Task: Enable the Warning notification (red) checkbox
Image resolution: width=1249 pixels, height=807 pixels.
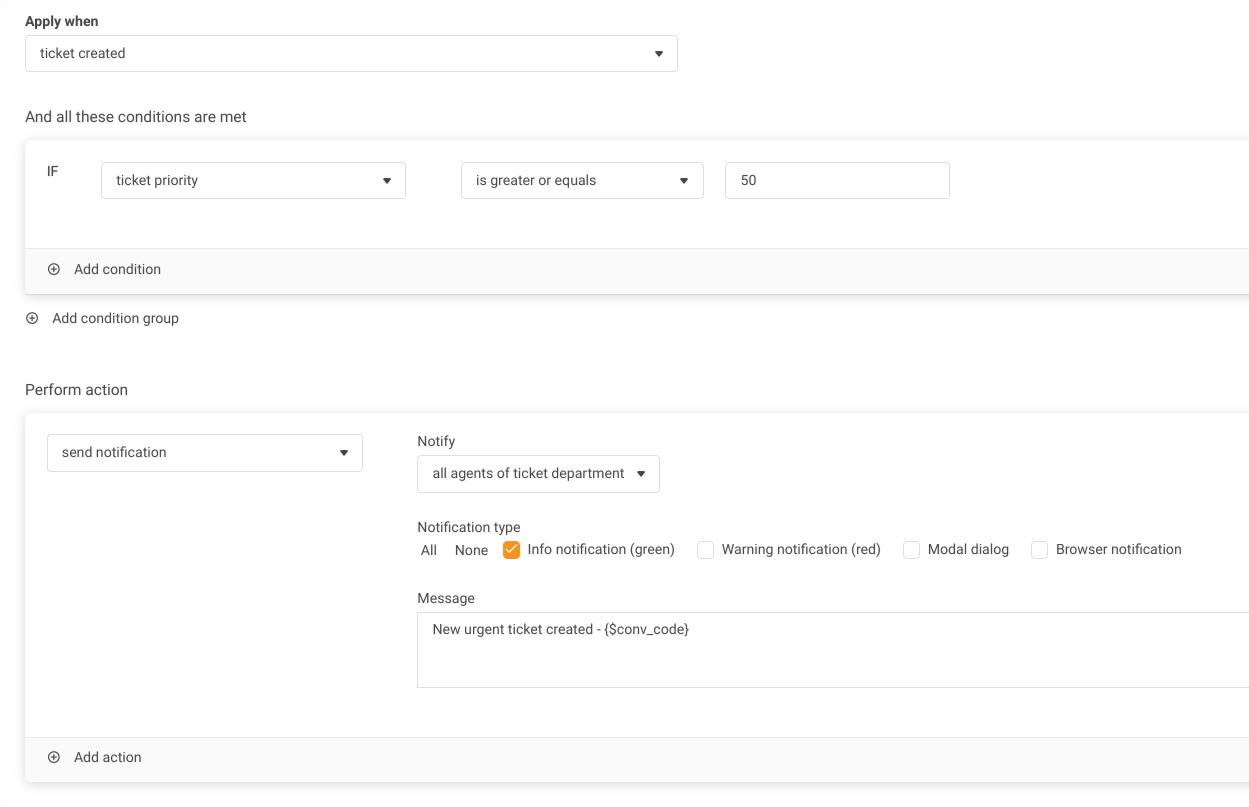Action: tap(705, 550)
